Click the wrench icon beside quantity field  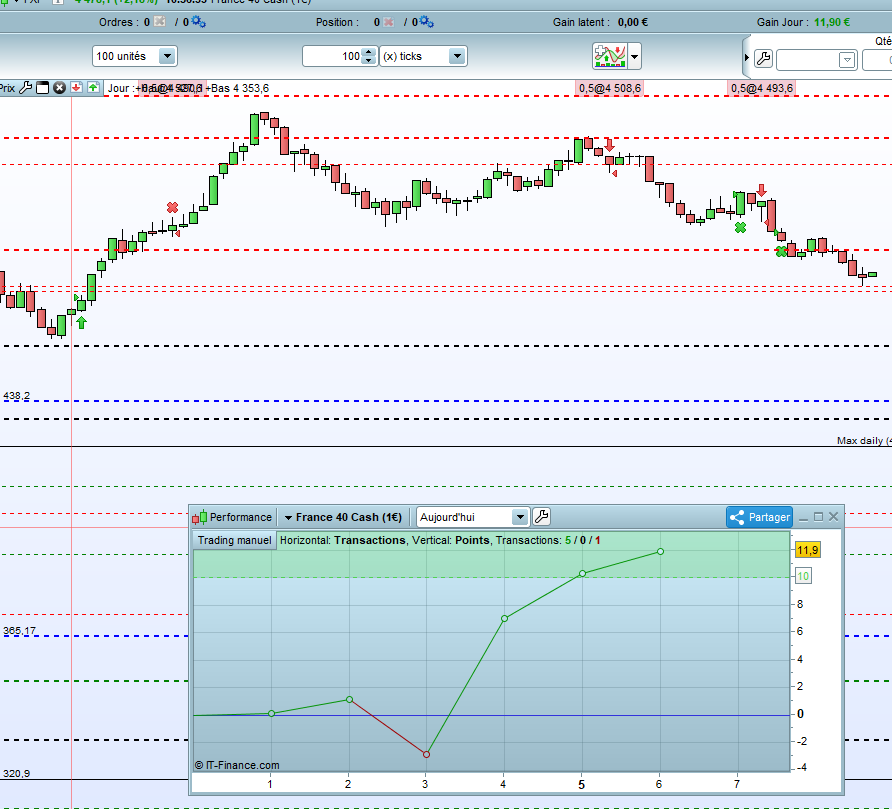[x=762, y=60]
